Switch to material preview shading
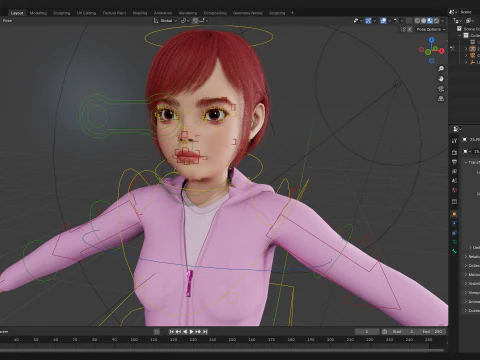This screenshot has width=480, height=360. (x=430, y=21)
